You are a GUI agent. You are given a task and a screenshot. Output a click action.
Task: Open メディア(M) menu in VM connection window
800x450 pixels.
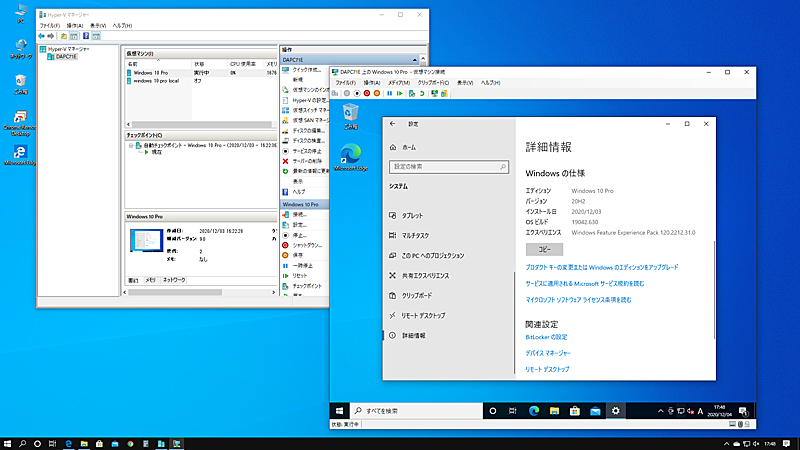pos(399,83)
